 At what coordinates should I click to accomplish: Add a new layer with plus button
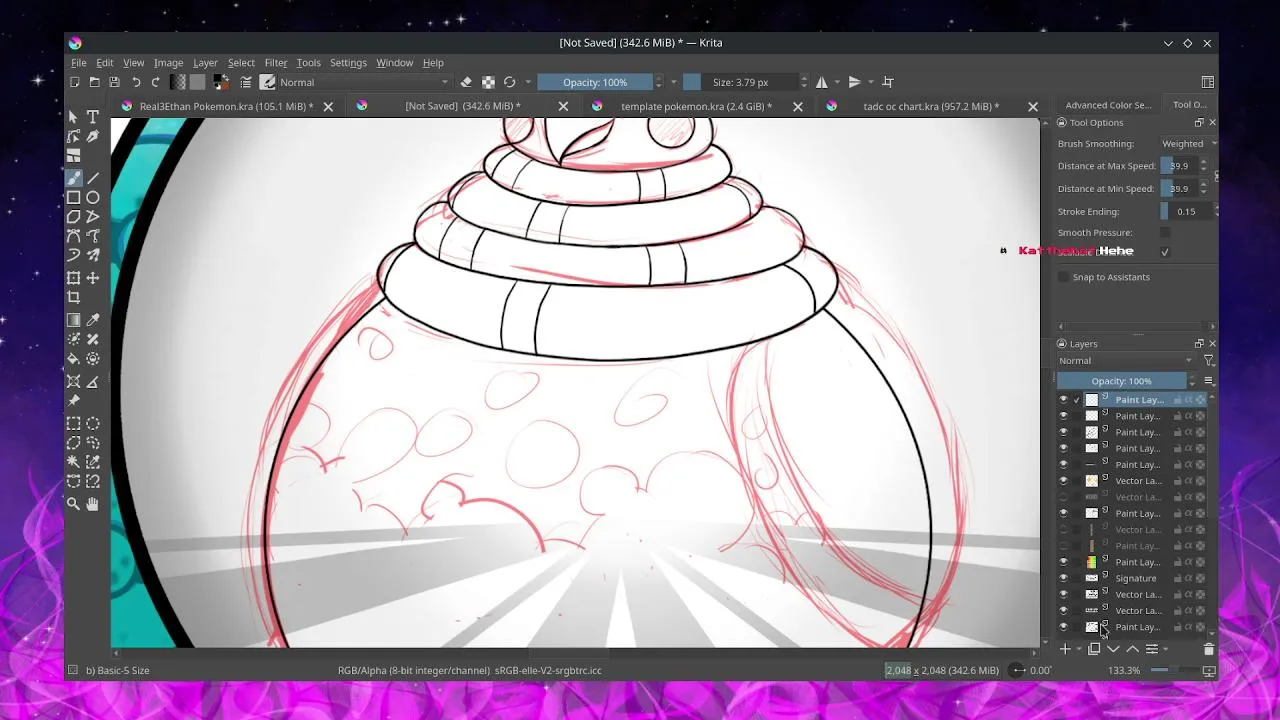1065,649
